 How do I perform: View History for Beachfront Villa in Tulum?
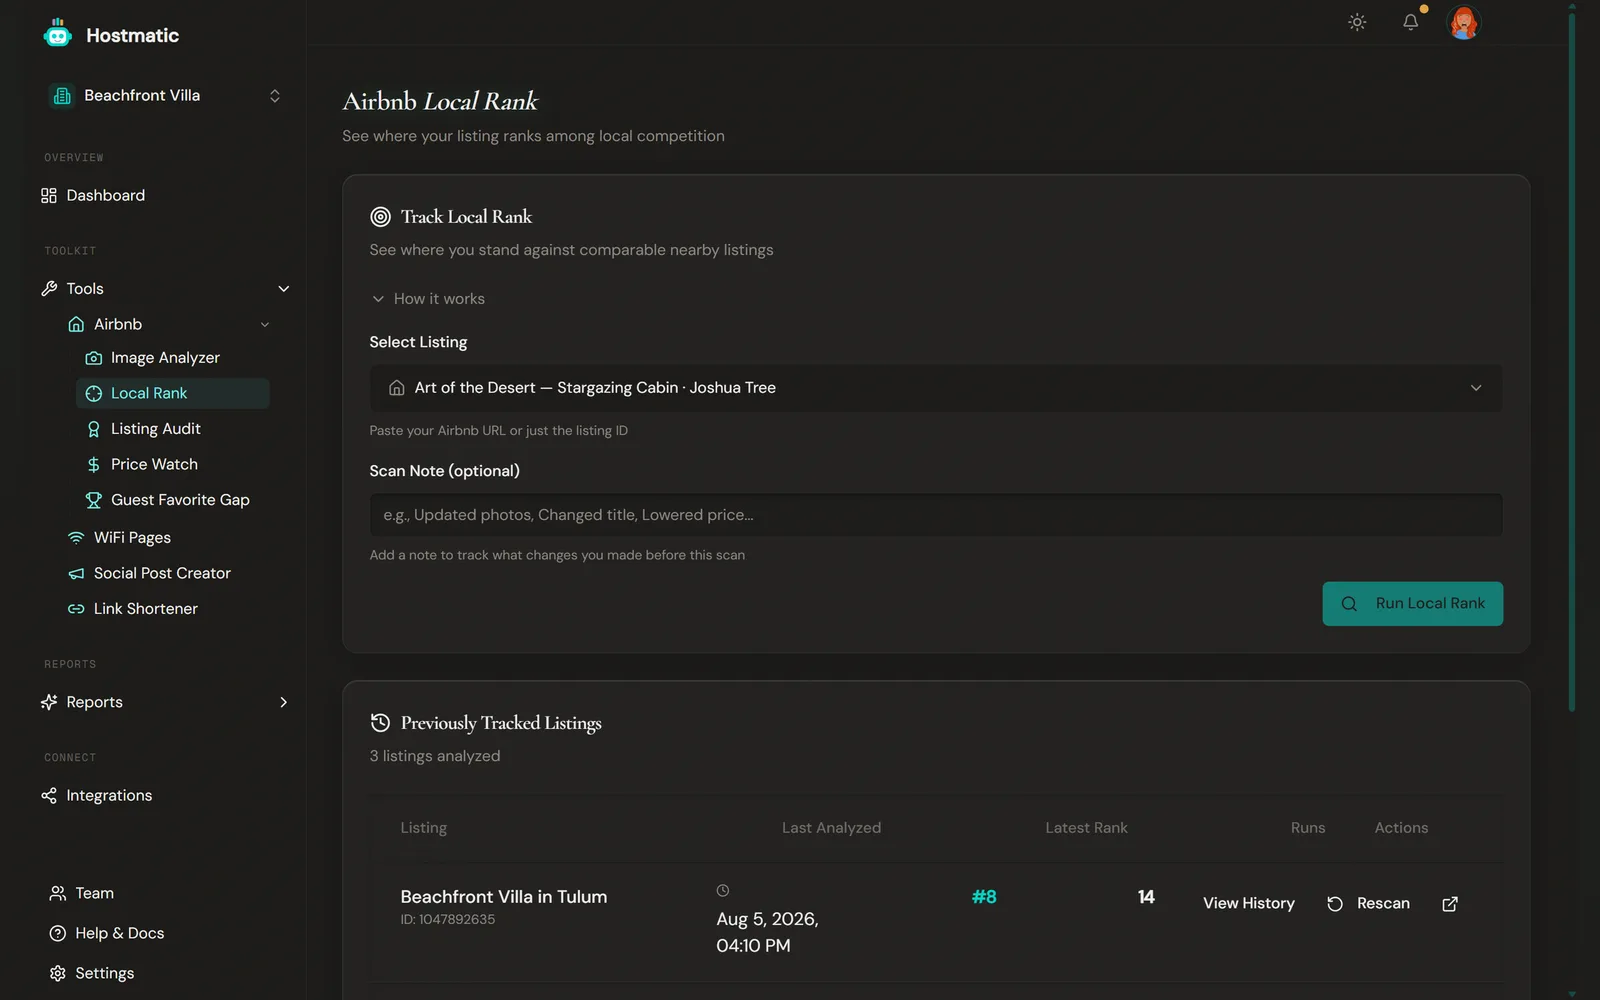pos(1249,903)
